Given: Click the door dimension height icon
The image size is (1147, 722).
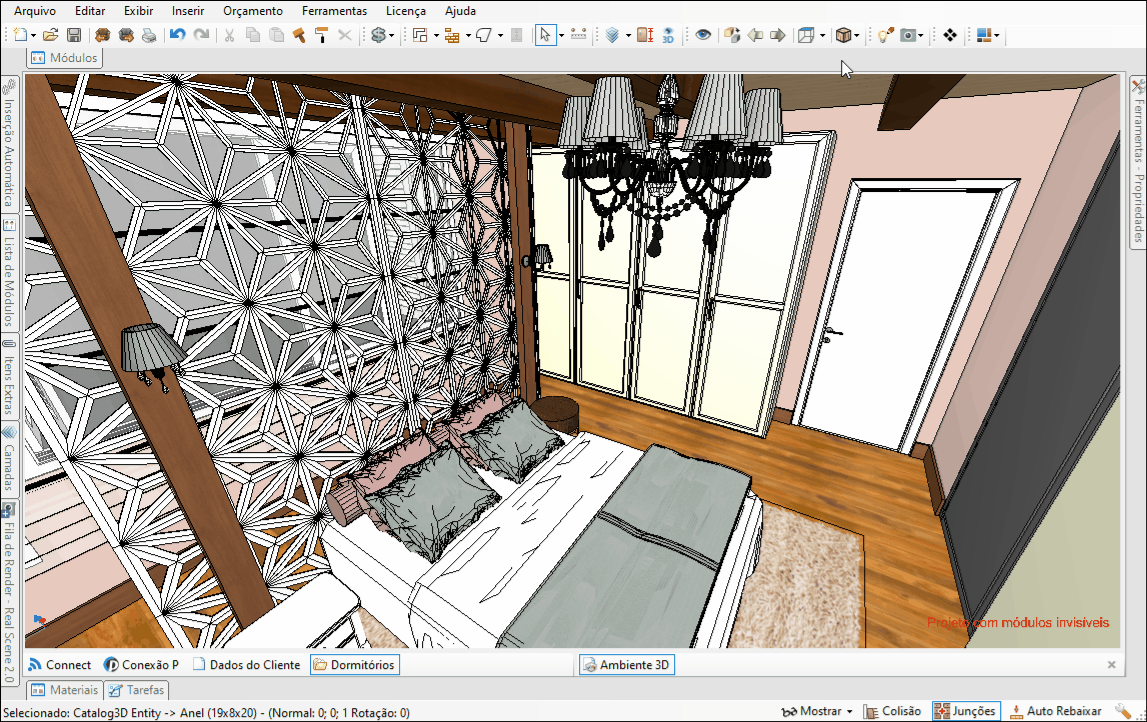Looking at the screenshot, I should click(x=644, y=35).
